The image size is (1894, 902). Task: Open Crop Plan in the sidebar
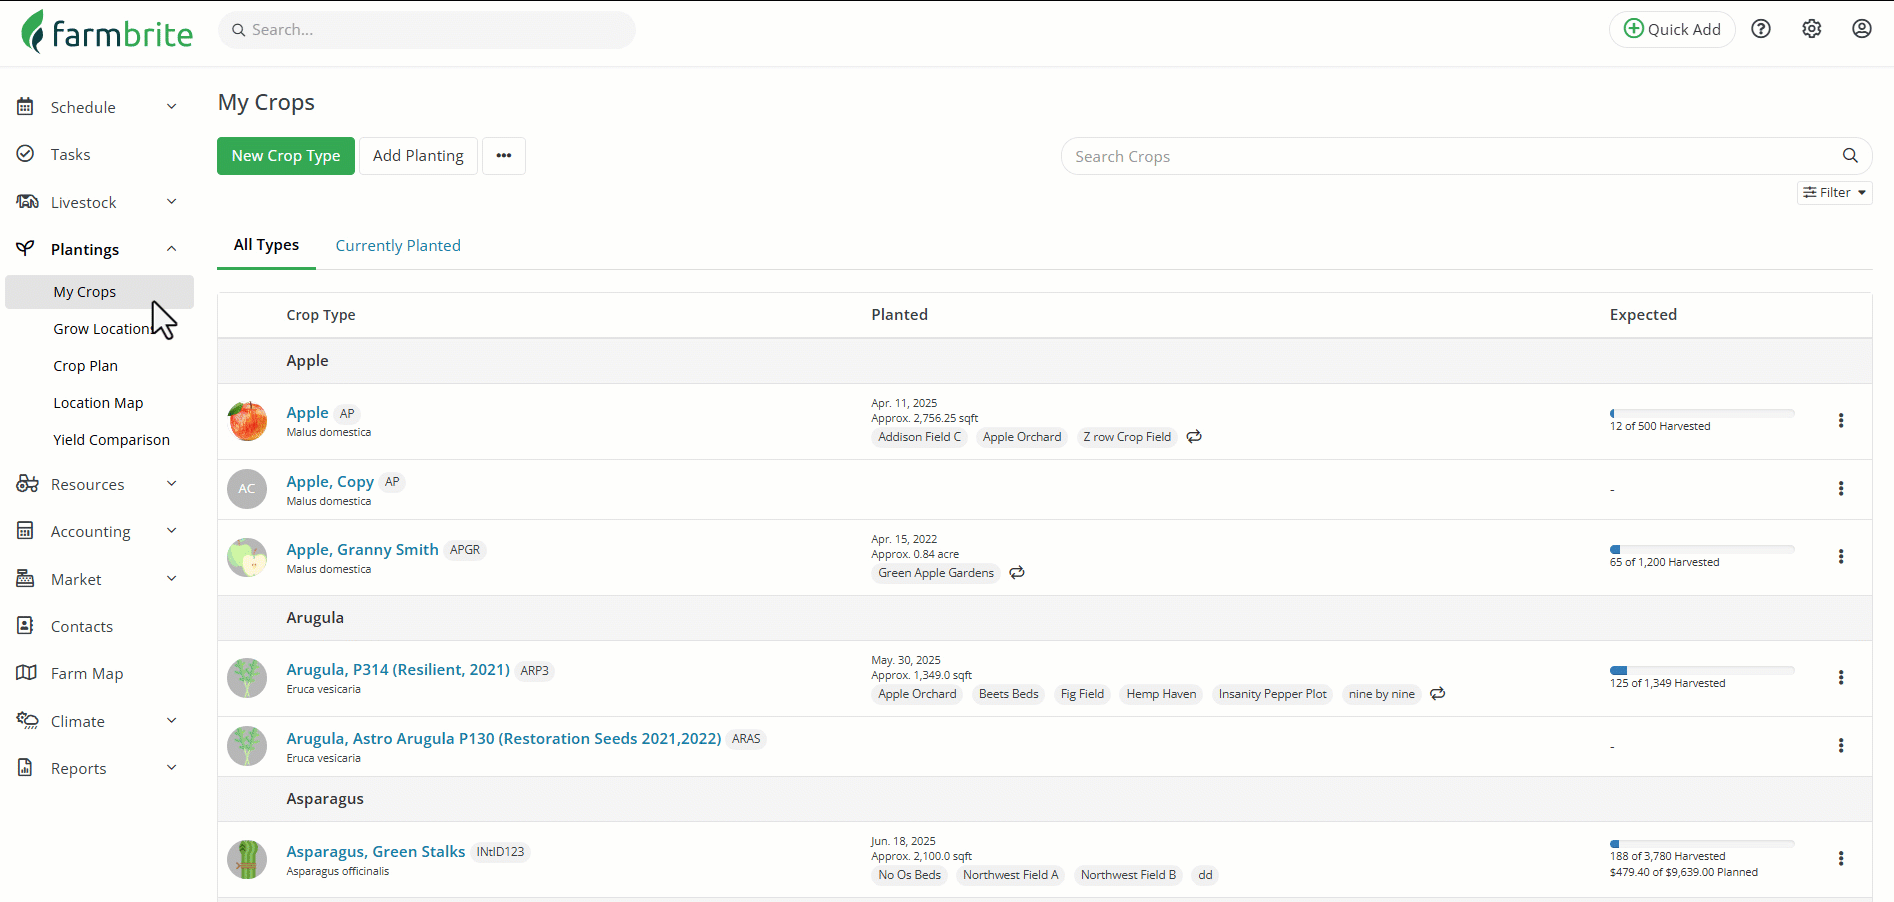86,366
